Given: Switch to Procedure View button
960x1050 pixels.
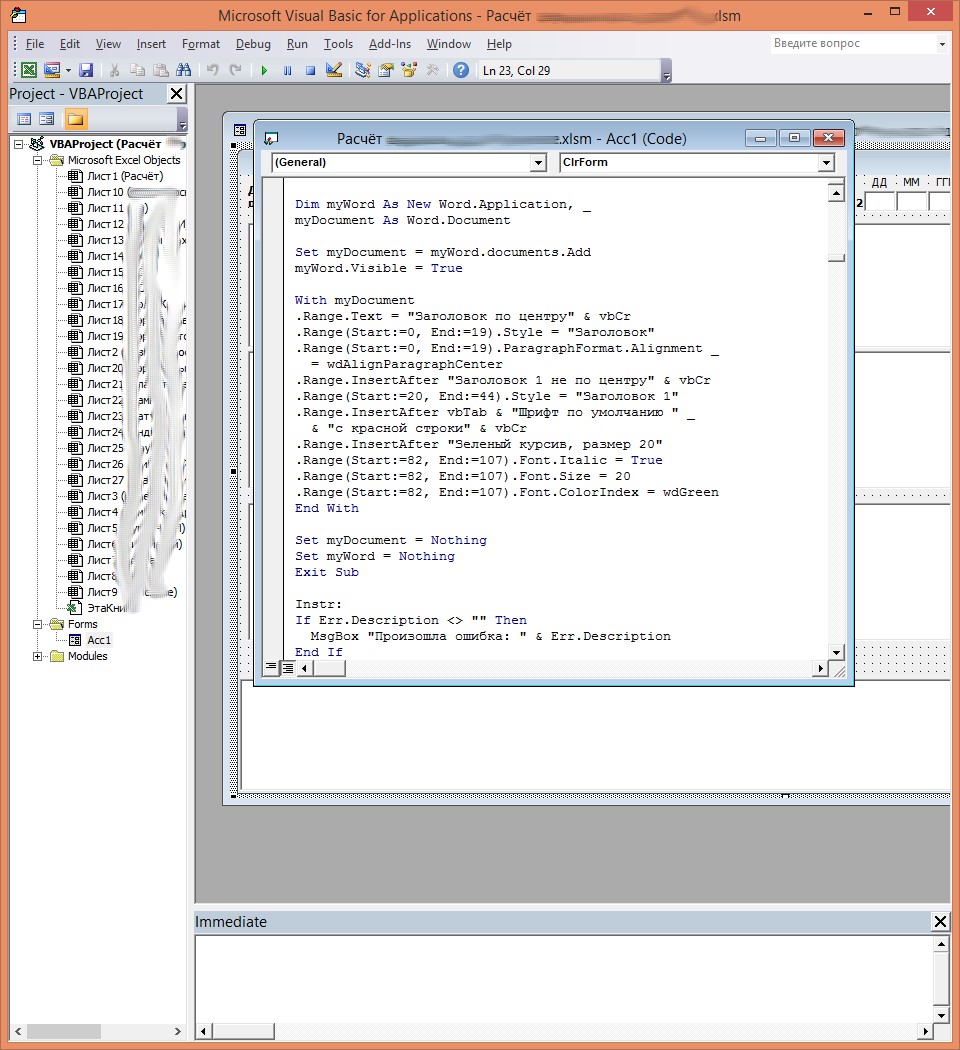Looking at the screenshot, I should click(271, 668).
